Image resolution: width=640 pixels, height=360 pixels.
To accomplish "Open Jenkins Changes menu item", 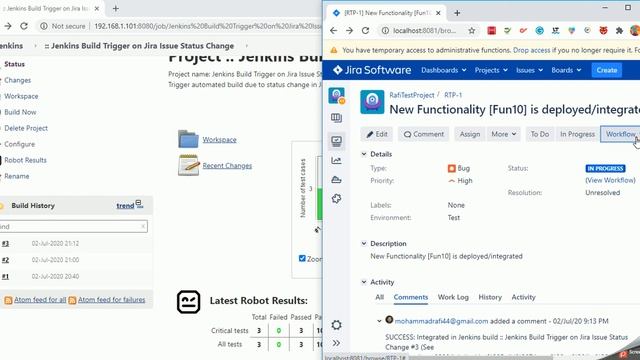I will 18,80.
